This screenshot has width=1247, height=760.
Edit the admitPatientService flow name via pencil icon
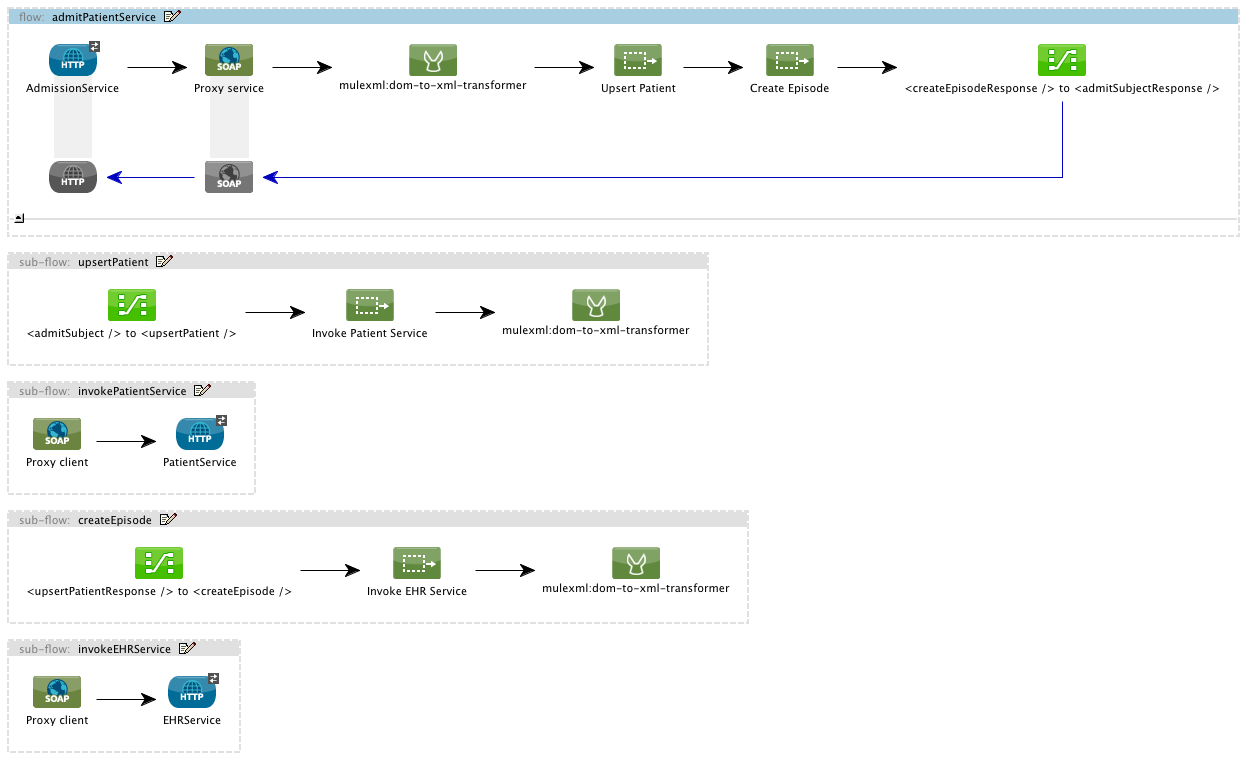pyautogui.click(x=172, y=16)
